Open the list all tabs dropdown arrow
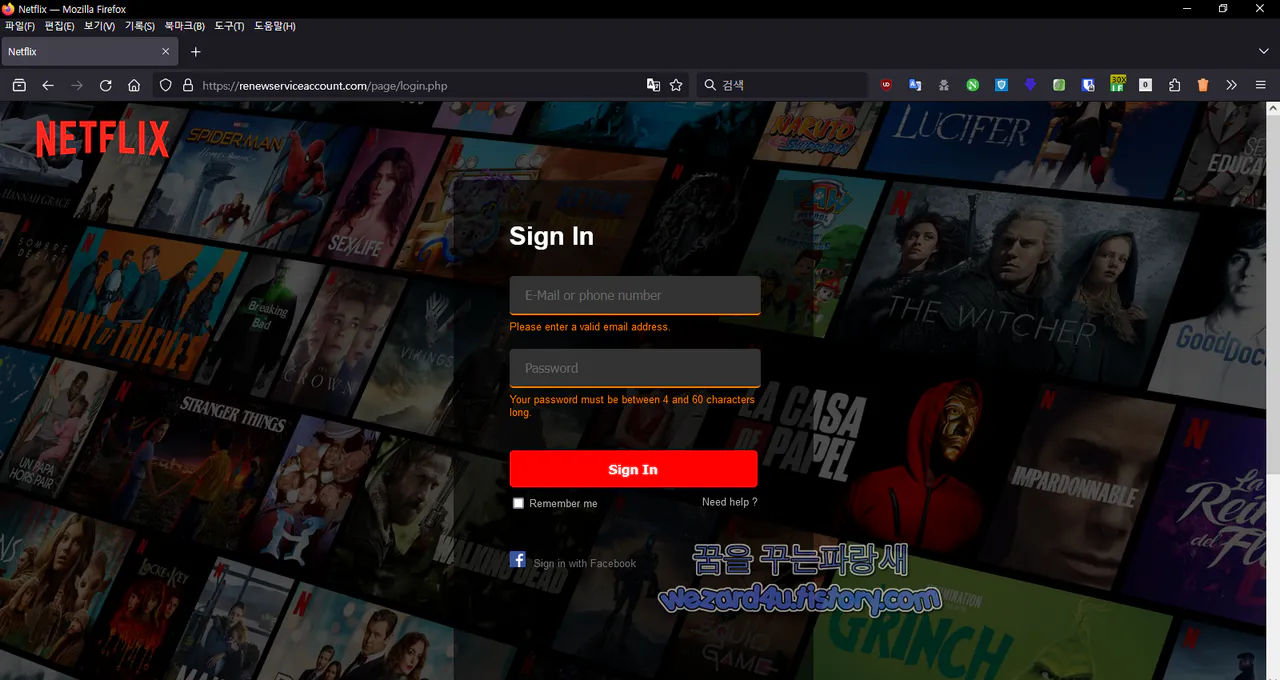Screen dimensions: 1280x680 coord(1264,51)
